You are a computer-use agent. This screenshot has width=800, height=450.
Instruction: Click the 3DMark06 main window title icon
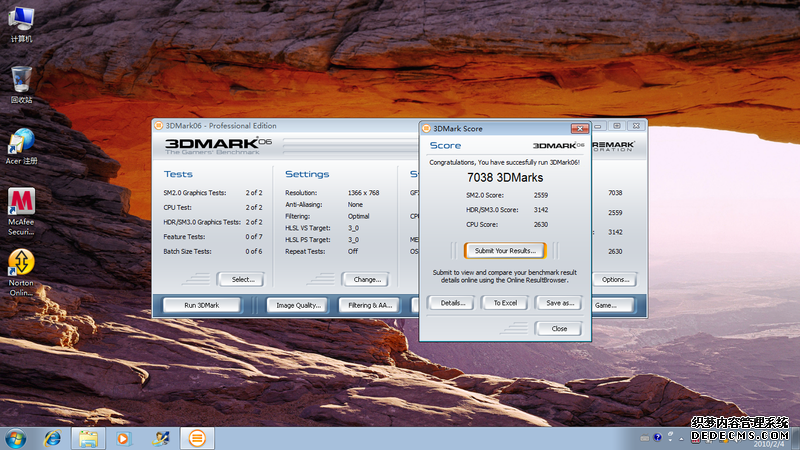[x=159, y=126]
